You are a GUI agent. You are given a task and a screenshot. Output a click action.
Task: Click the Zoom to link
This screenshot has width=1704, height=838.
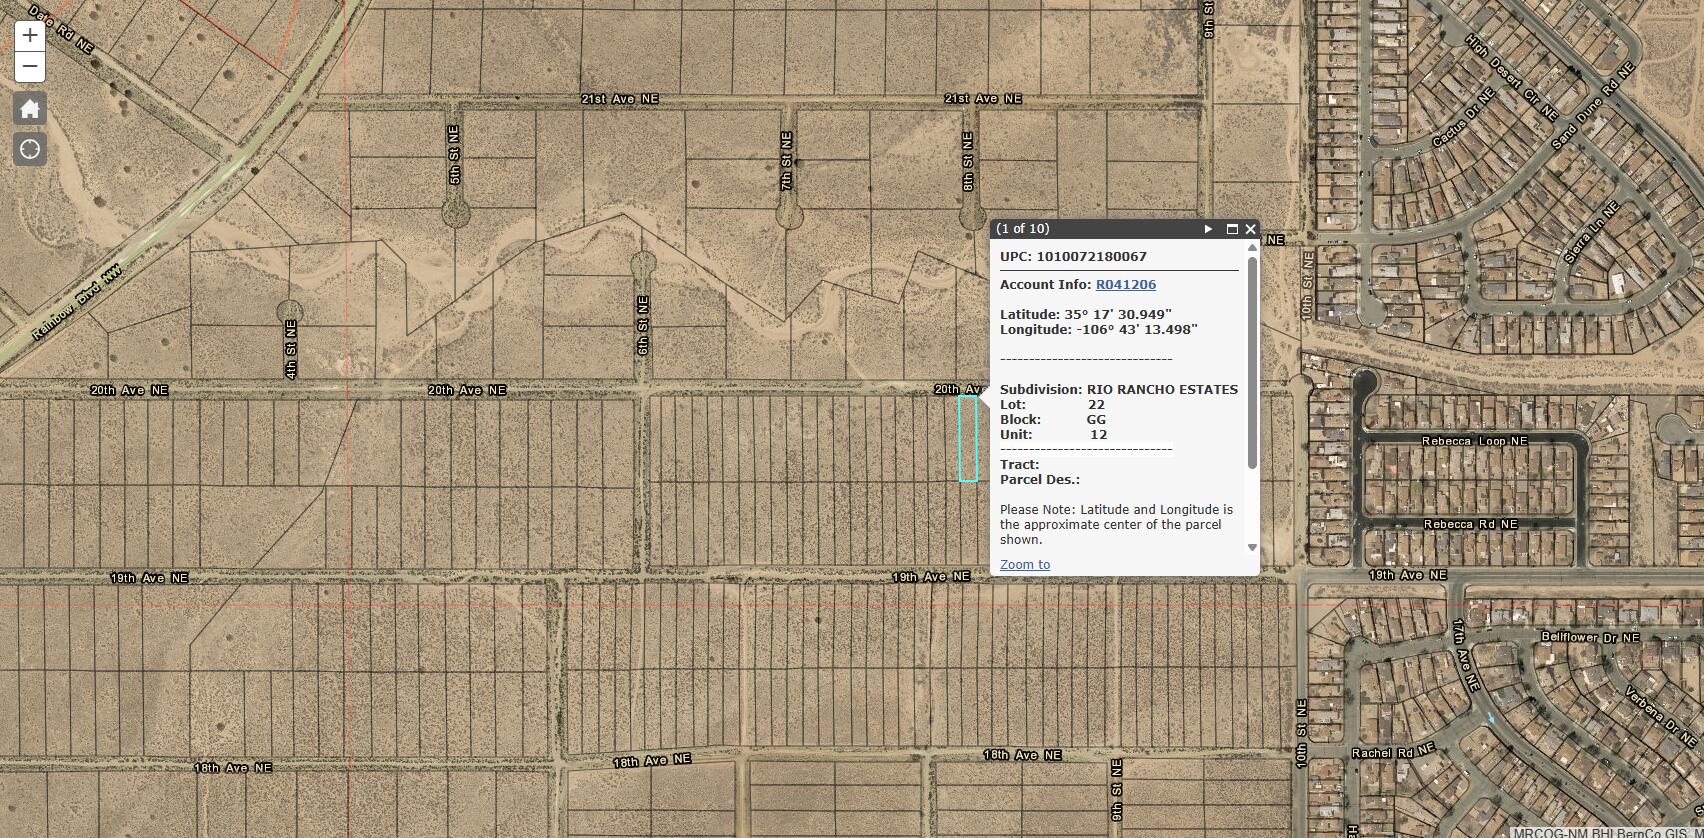tap(1025, 565)
